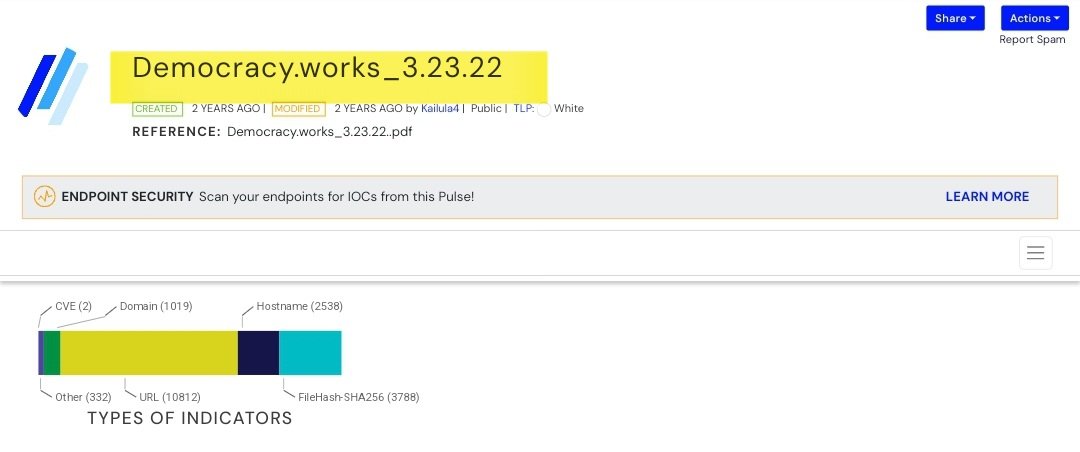Screen dimensions: 1080x452
Task: Click the CVE (2) chart label
Action: click(x=73, y=306)
